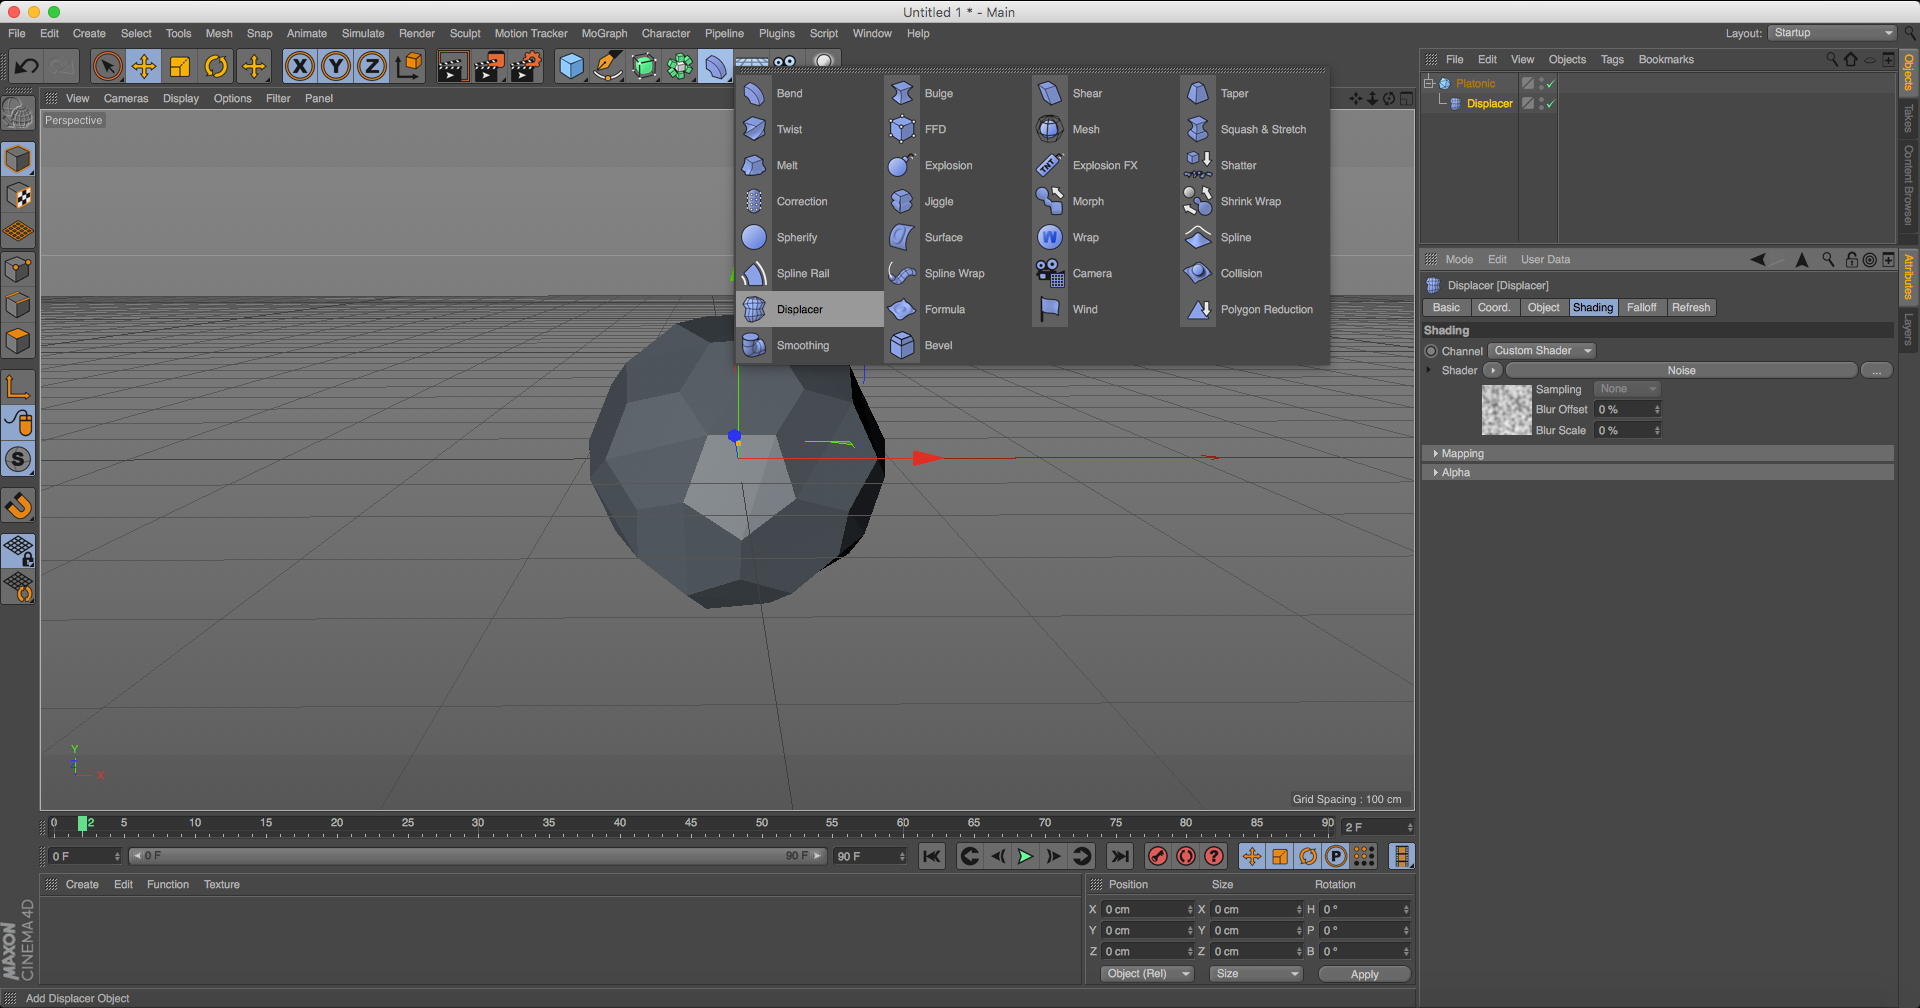Expand the Mapping section
1920x1008 pixels.
(x=1462, y=453)
